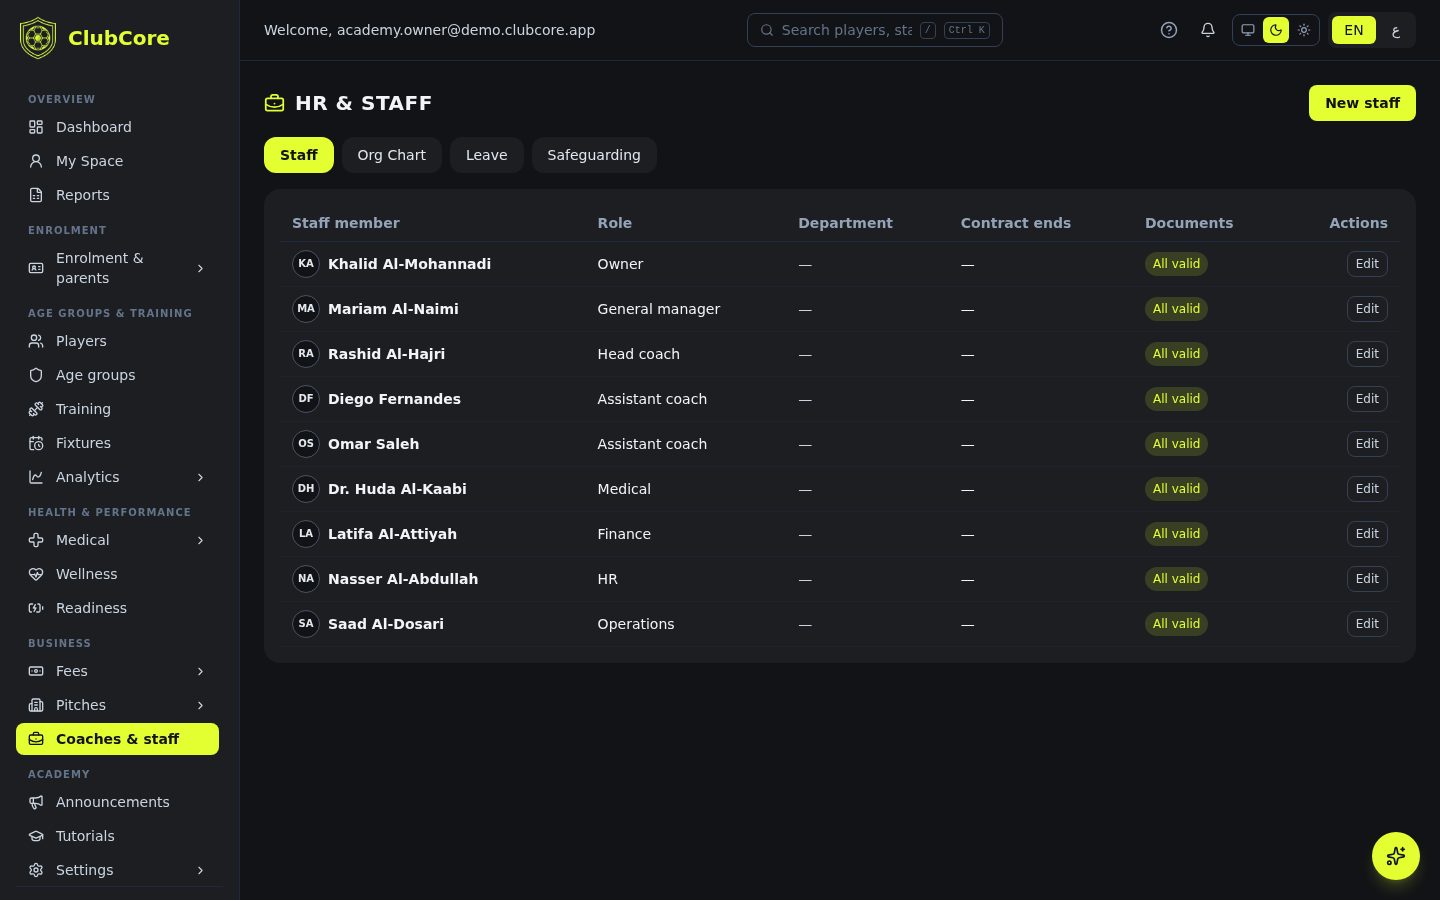Select the dark theme moon toggle

(x=1276, y=30)
